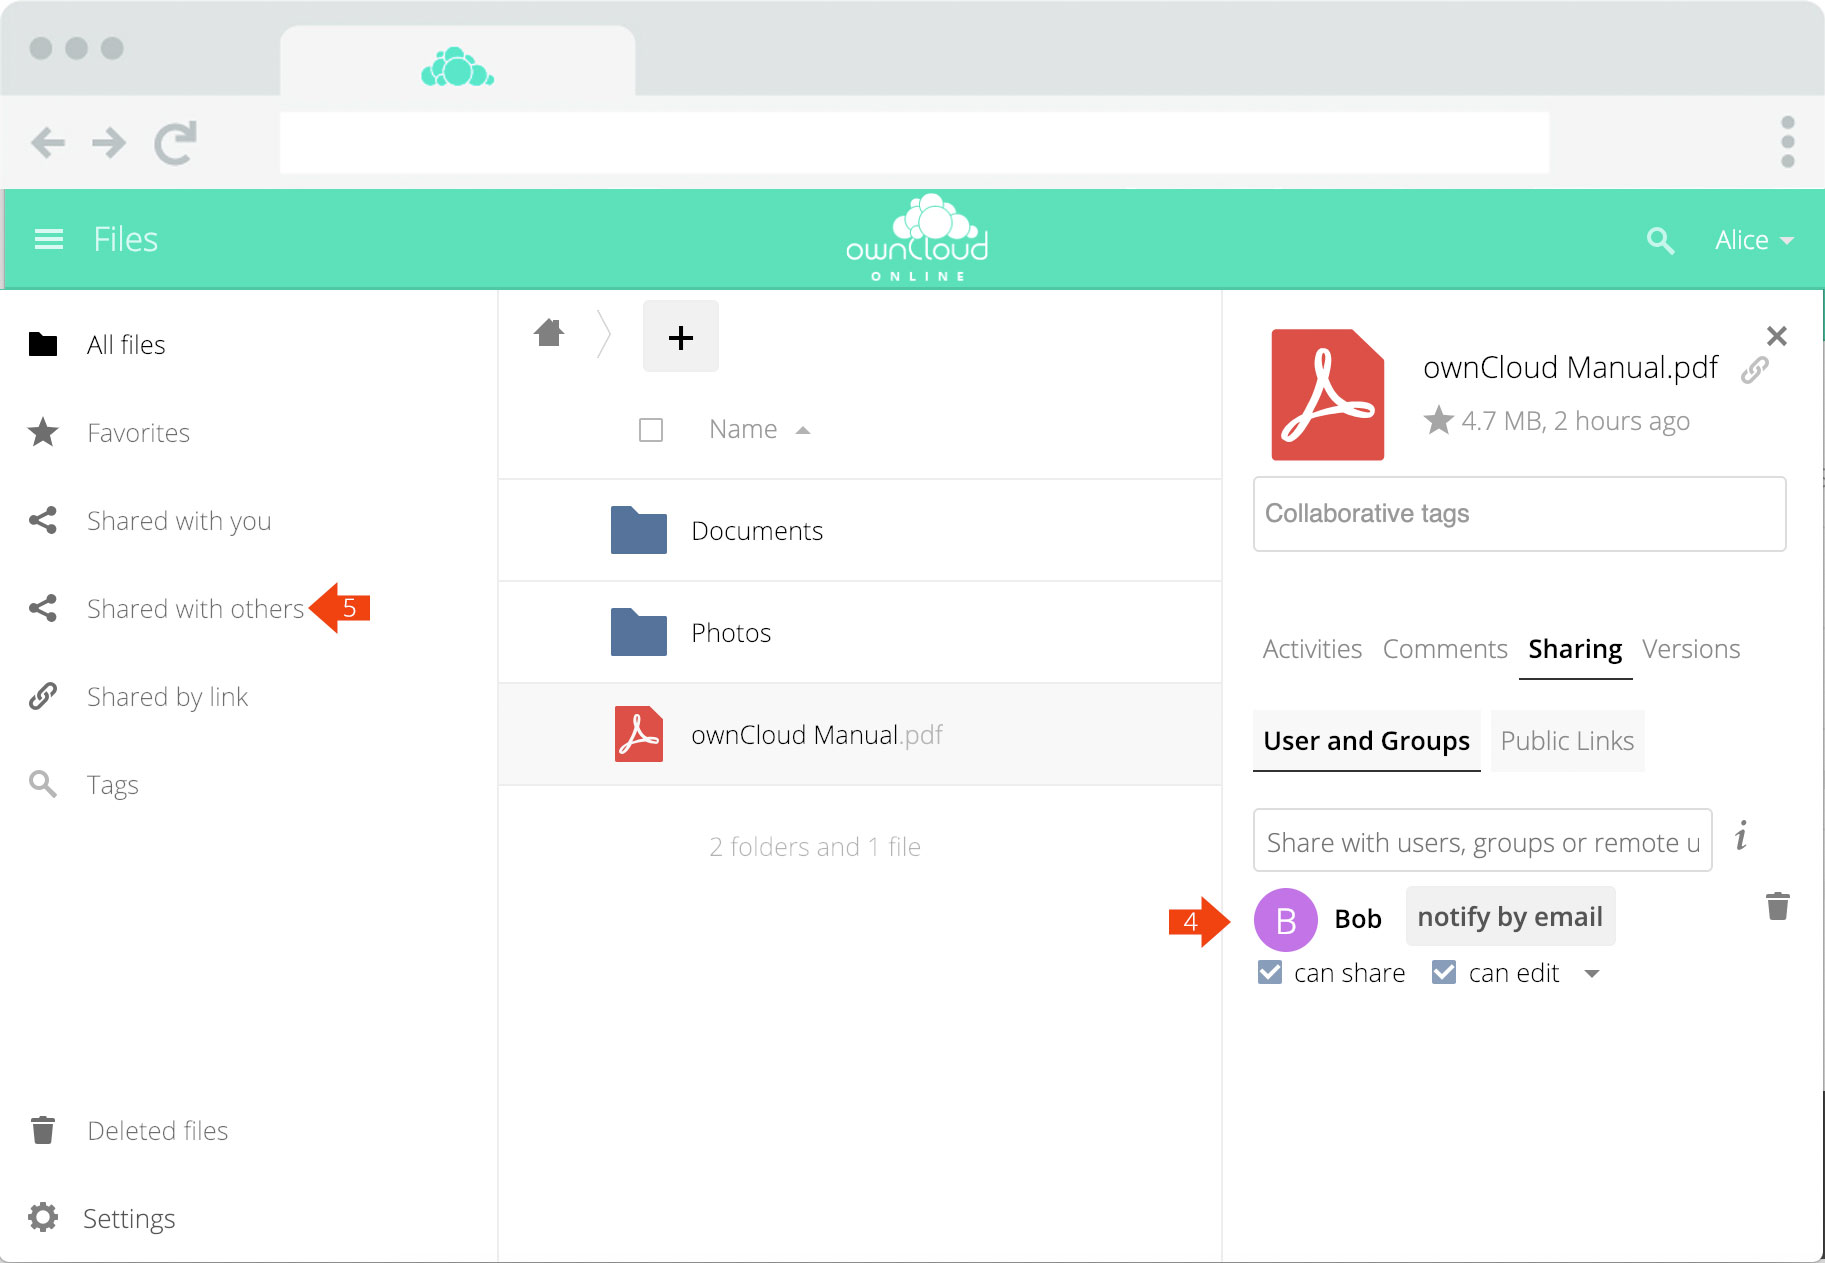
Task: Favorite the file using star icon
Action: (1438, 421)
